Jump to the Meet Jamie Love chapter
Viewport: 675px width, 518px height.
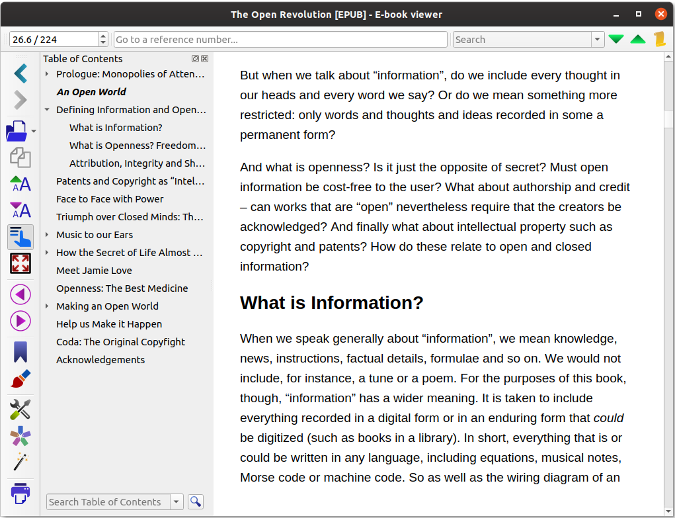[x=94, y=270]
